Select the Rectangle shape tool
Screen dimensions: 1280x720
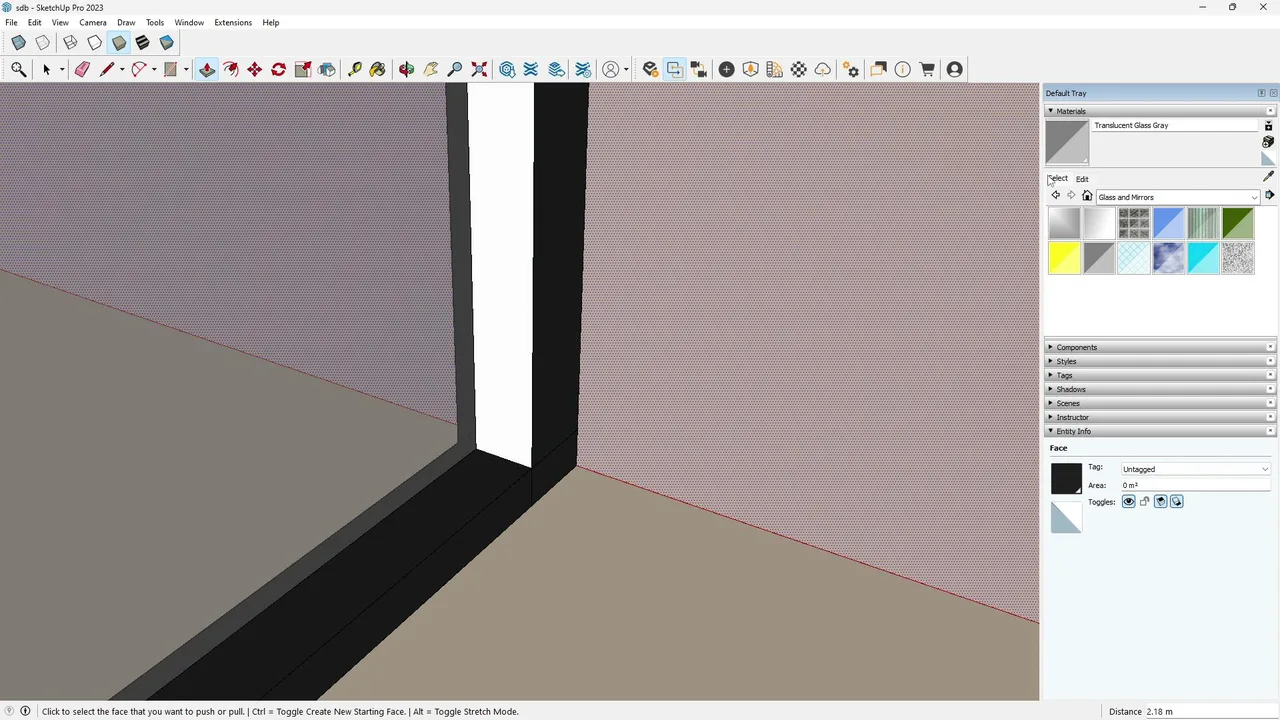[170, 69]
